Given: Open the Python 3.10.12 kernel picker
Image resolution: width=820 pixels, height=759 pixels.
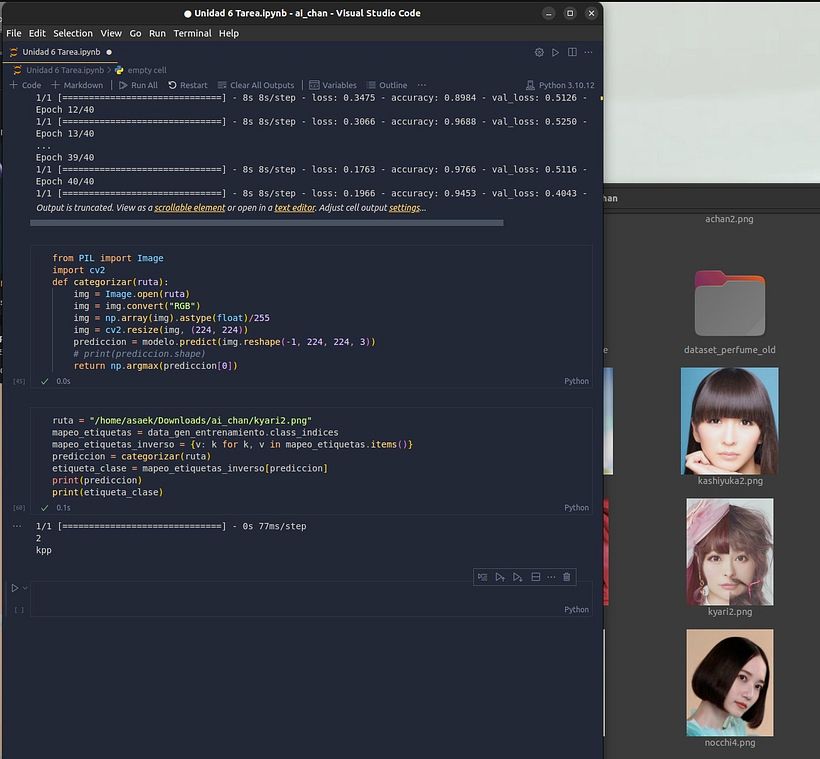Looking at the screenshot, I should pos(560,85).
